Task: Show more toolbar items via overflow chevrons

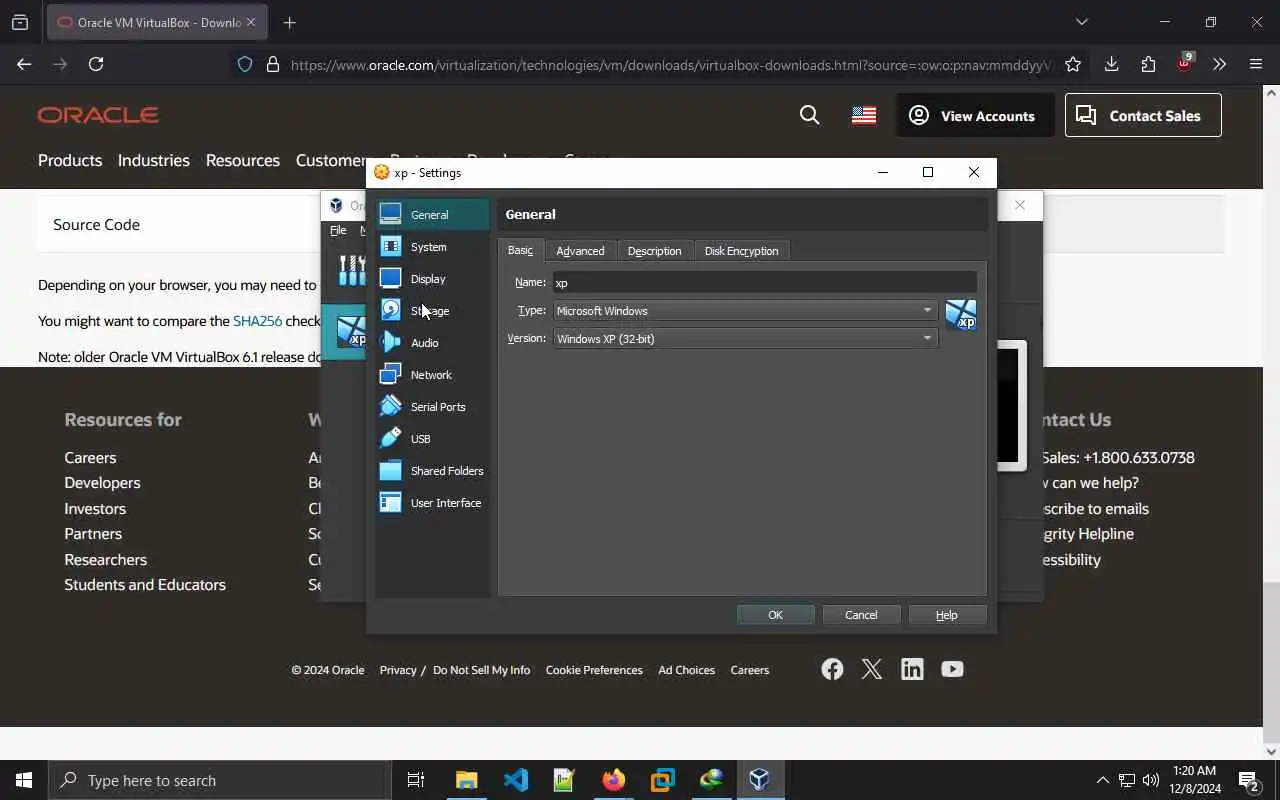Action: 1219,64
